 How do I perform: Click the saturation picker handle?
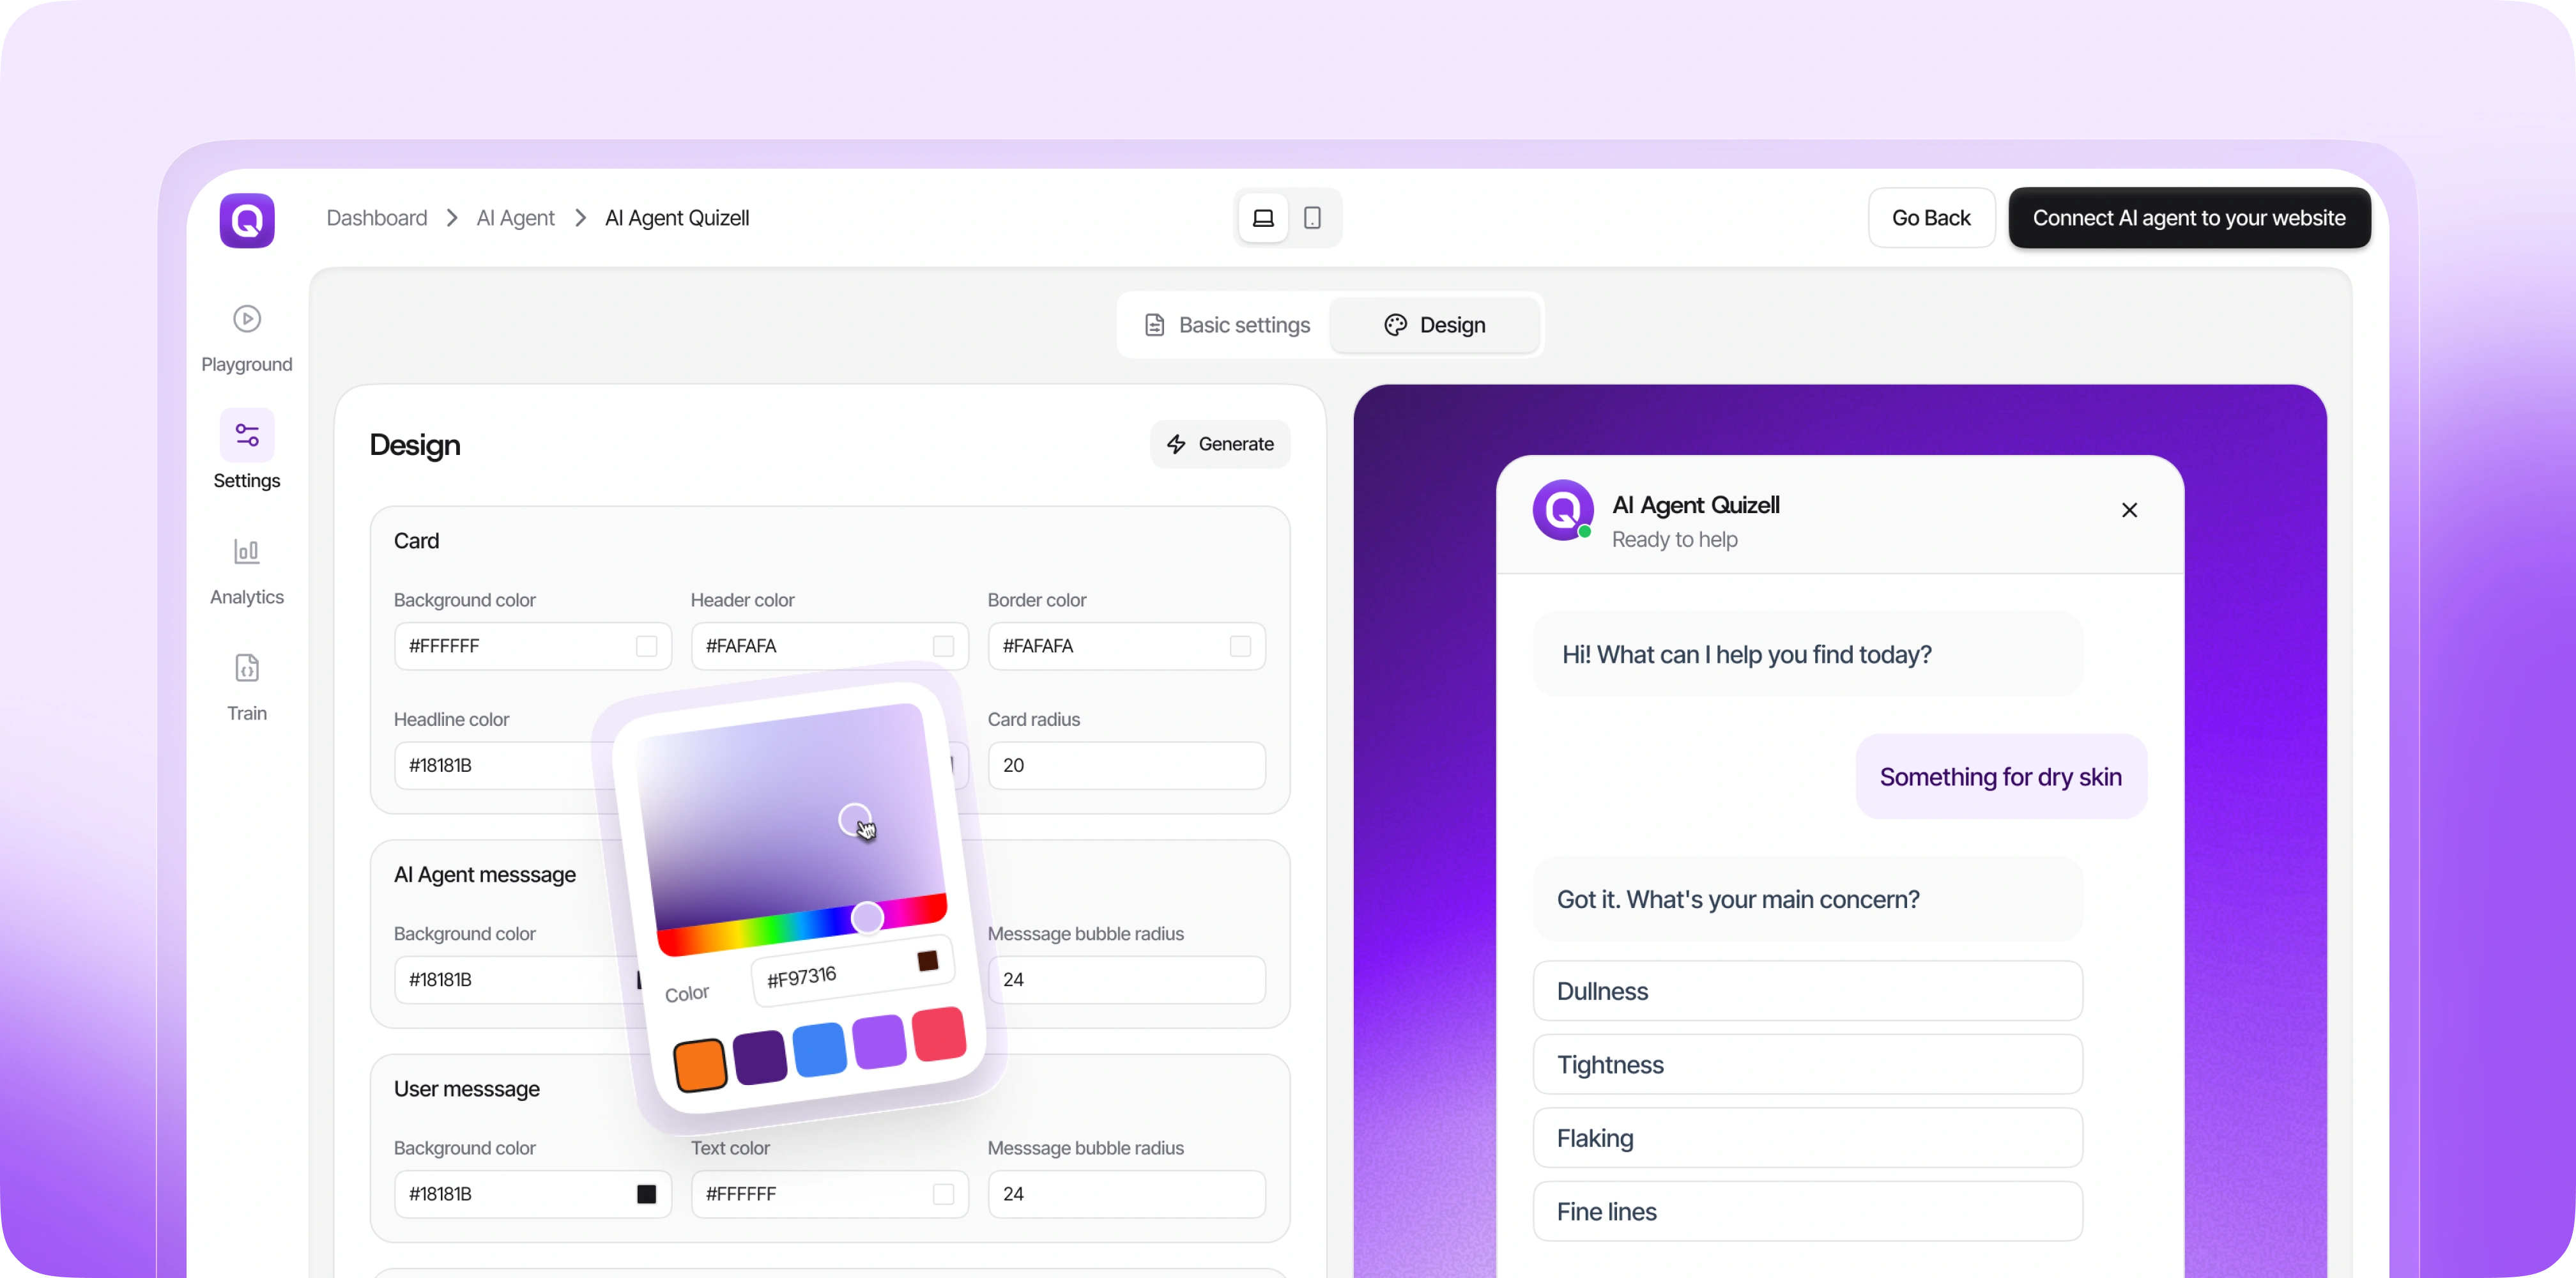[854, 820]
